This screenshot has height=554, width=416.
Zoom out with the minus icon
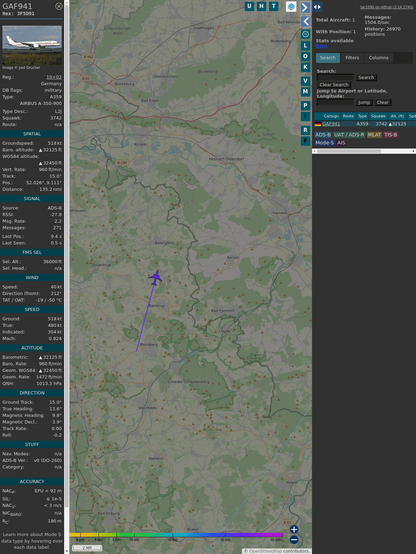click(294, 540)
